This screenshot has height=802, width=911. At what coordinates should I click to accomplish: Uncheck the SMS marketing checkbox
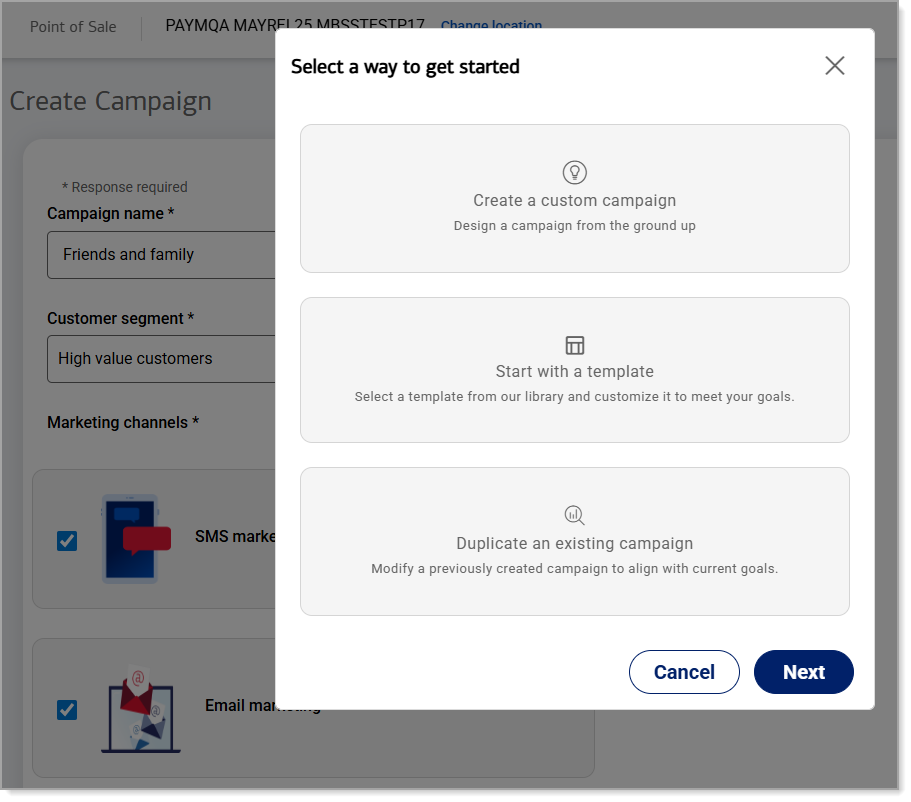[x=67, y=541]
